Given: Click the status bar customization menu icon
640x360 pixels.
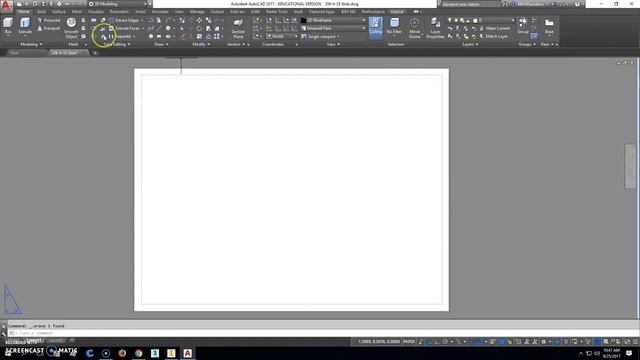Looking at the screenshot, I should click(636, 342).
